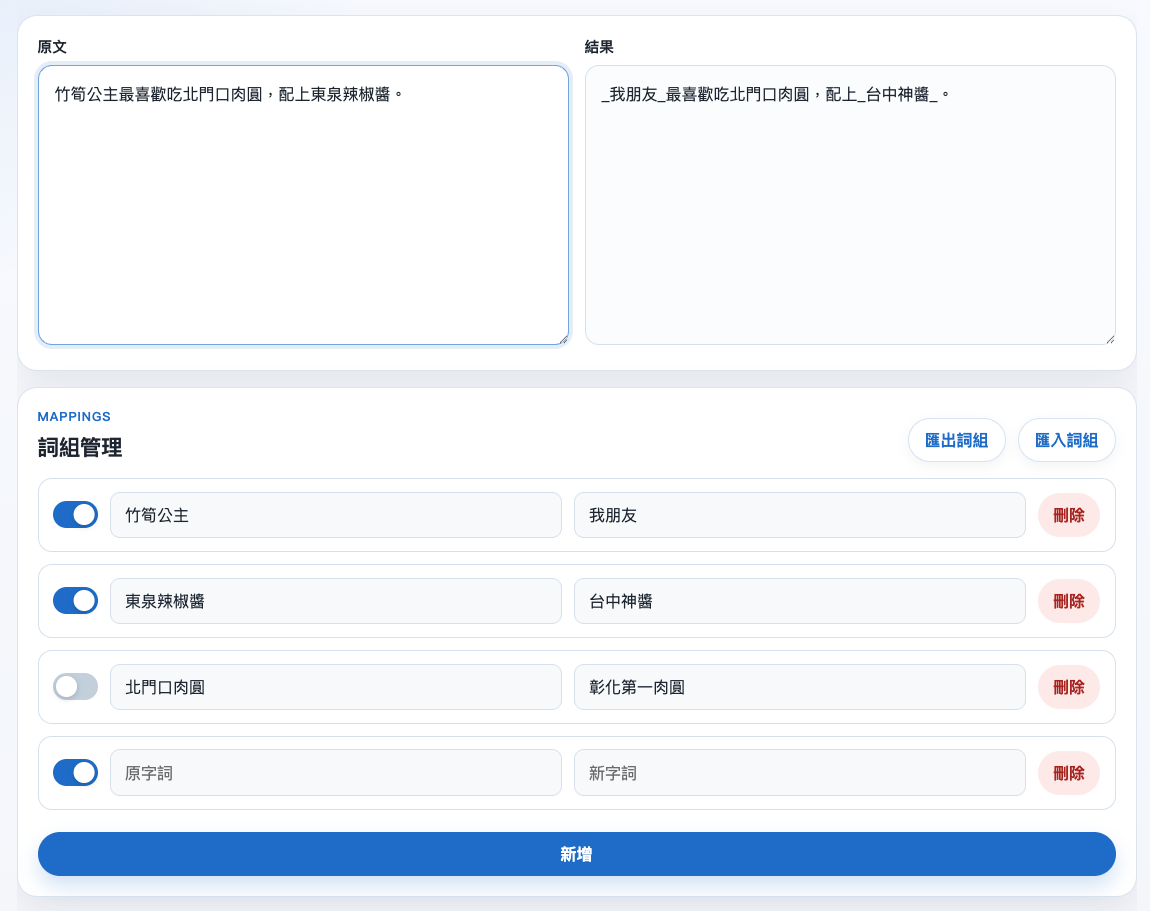Select the 竹筍公主 original word field
The height and width of the screenshot is (911, 1150).
click(x=335, y=514)
